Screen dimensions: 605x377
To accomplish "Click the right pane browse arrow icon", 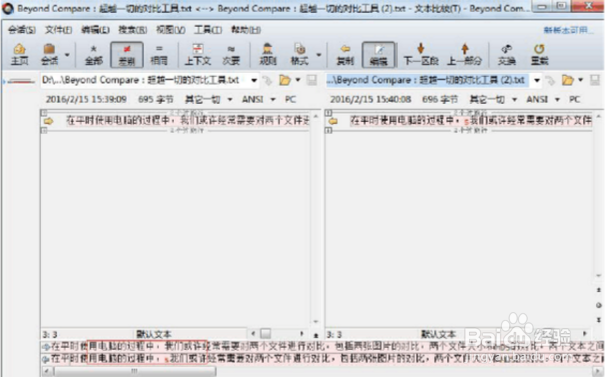I will [x=550, y=80].
